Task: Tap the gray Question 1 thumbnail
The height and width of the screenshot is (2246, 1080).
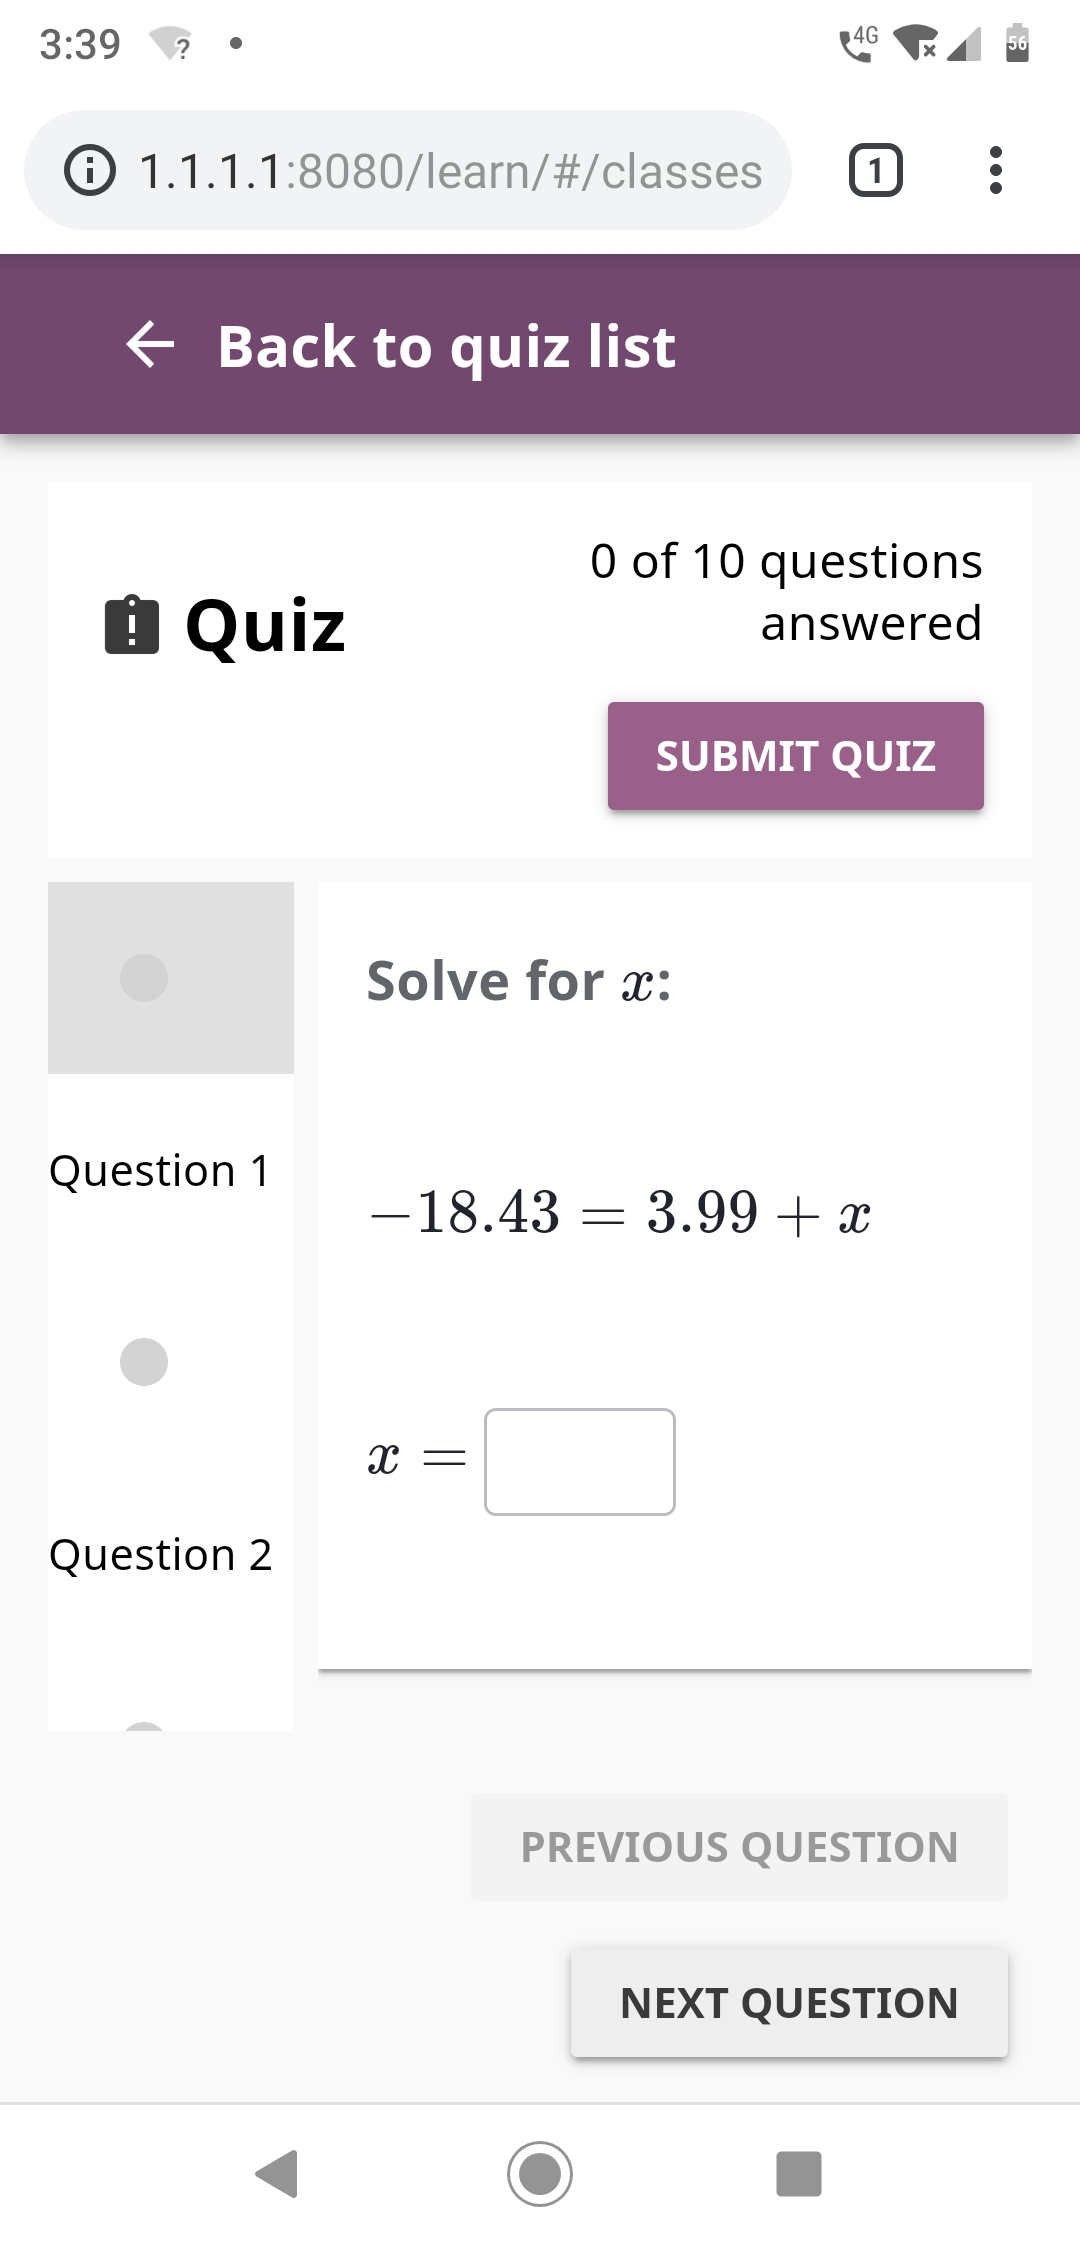Action: (x=170, y=979)
